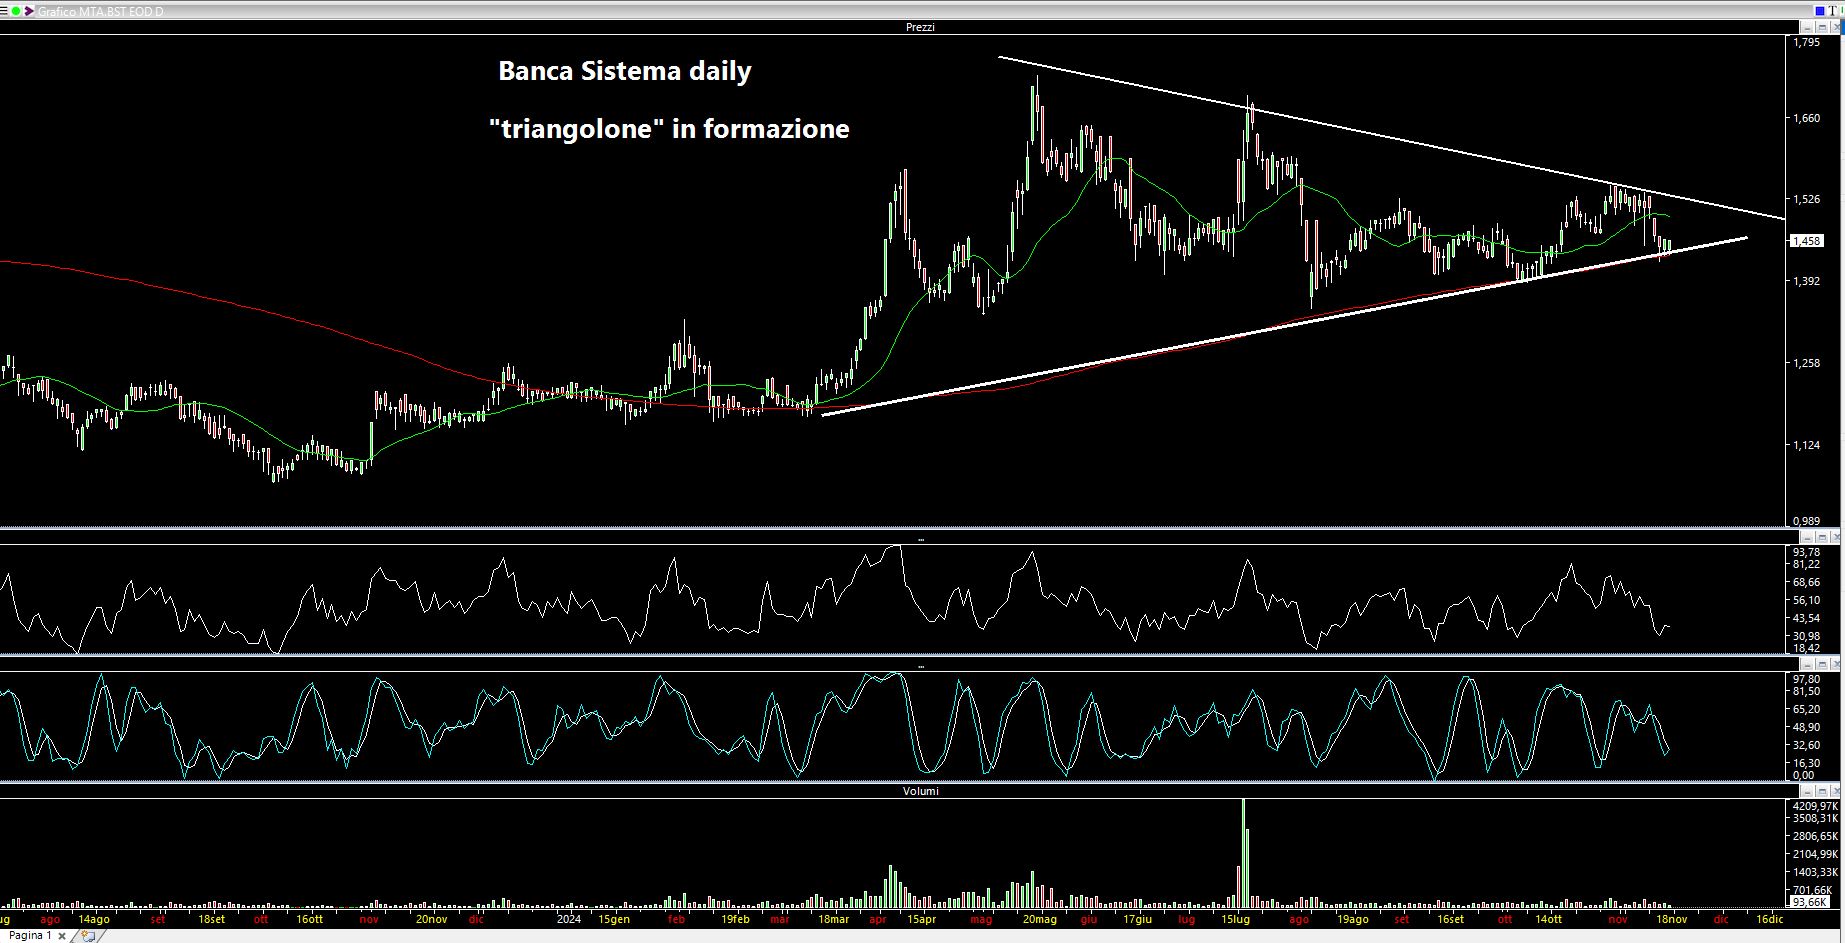Click the Prezzi pane title
Viewport: 1845px width, 943px height.
[x=920, y=27]
